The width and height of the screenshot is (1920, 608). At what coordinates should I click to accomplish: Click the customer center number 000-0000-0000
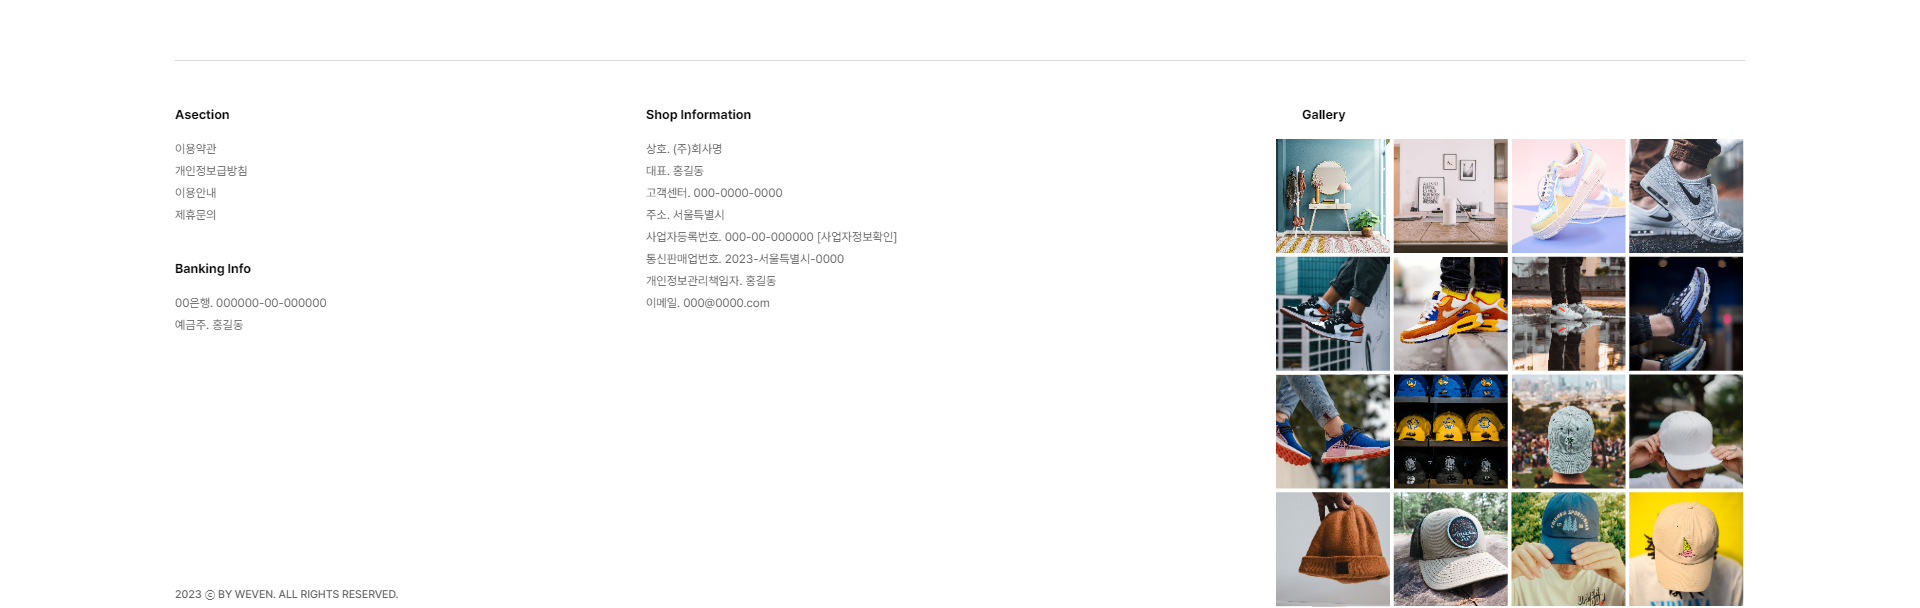pyautogui.click(x=738, y=193)
